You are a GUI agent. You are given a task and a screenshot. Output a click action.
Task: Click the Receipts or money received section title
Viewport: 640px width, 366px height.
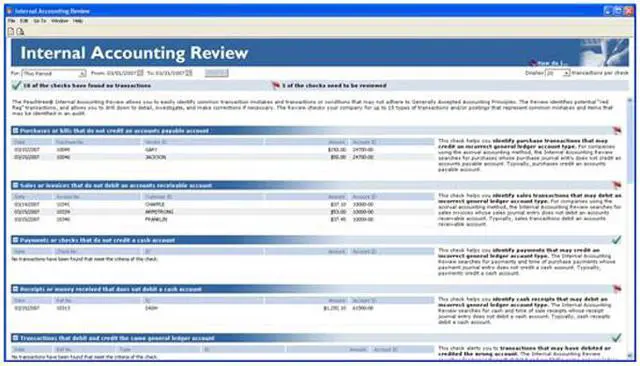pyautogui.click(x=111, y=289)
